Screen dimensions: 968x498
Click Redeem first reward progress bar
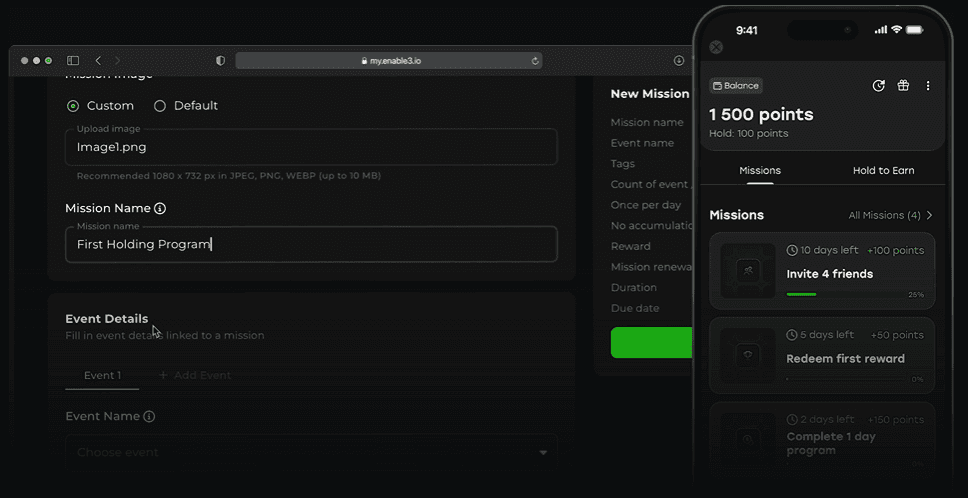click(846, 379)
